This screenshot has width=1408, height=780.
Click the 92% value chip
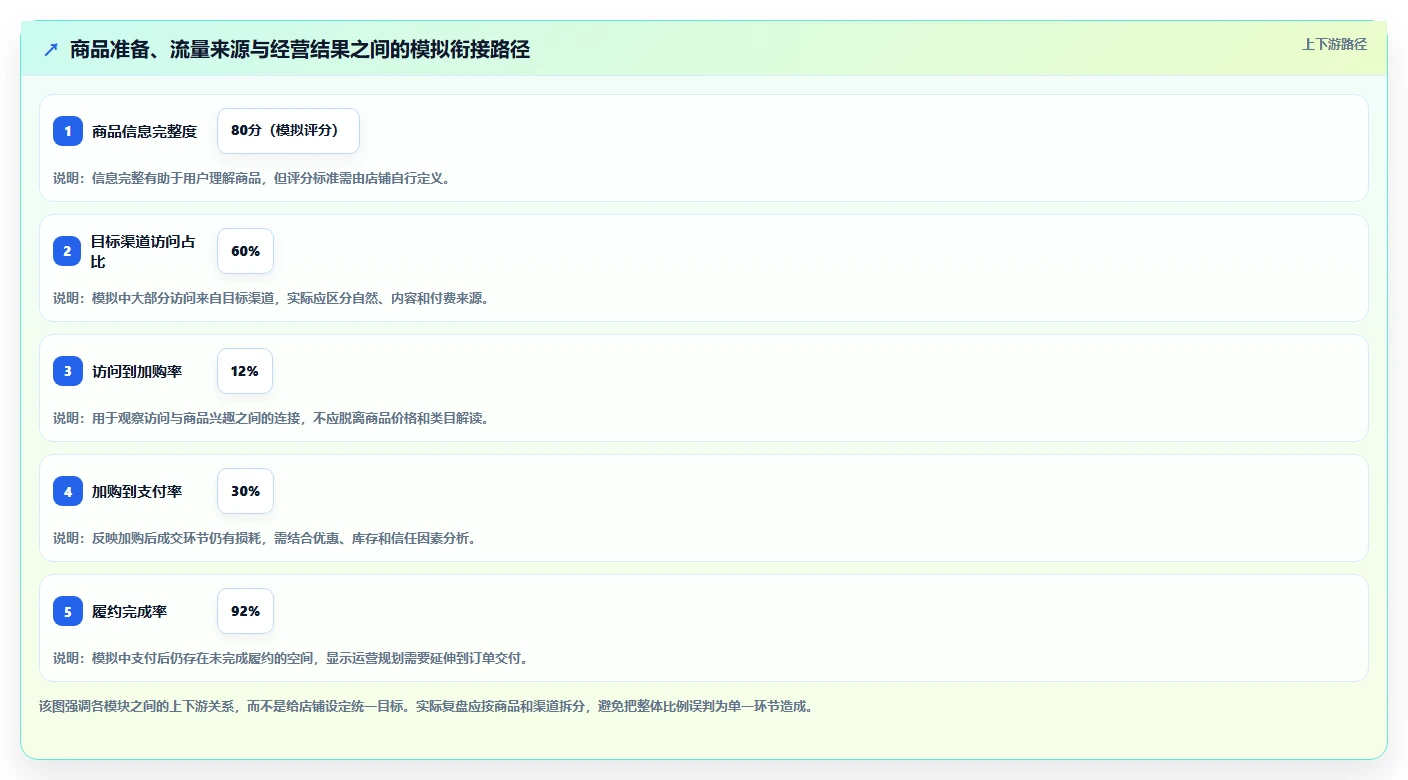(245, 611)
